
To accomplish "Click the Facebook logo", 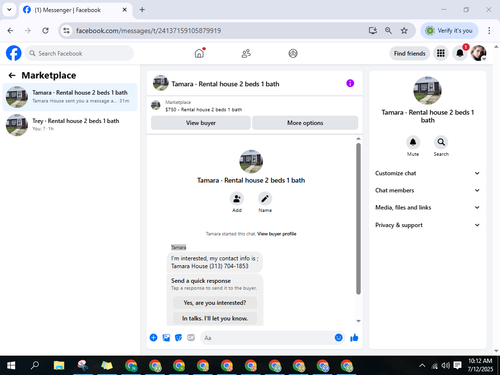I will pyautogui.click(x=14, y=53).
